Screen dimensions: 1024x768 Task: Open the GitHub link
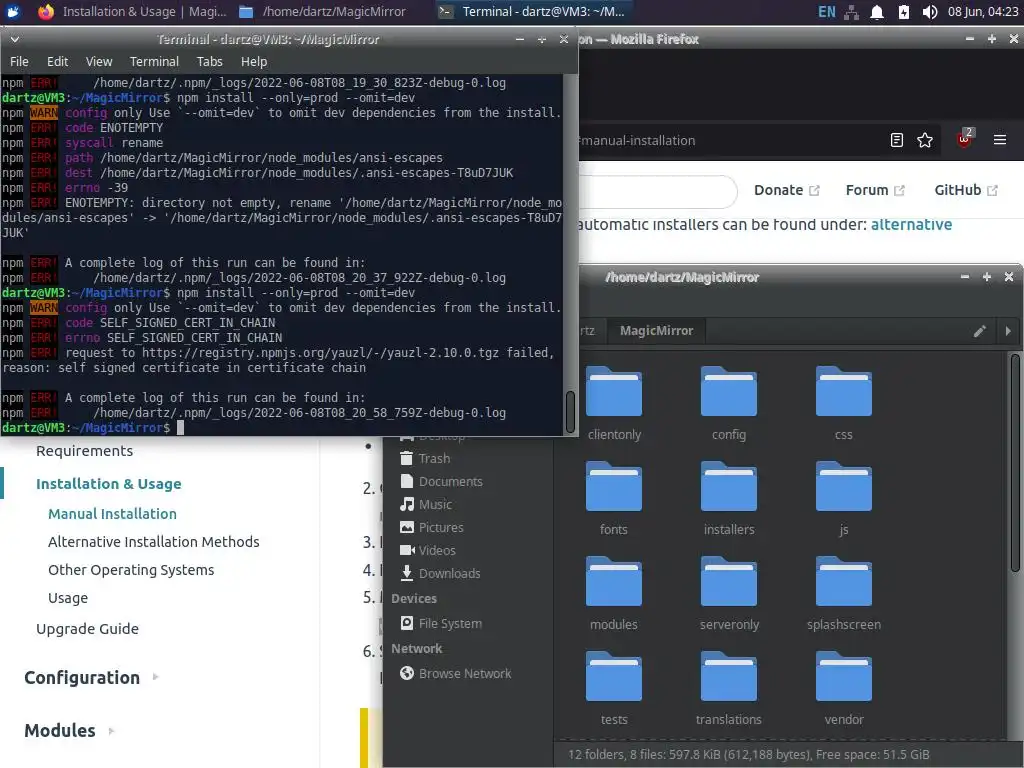click(x=966, y=190)
